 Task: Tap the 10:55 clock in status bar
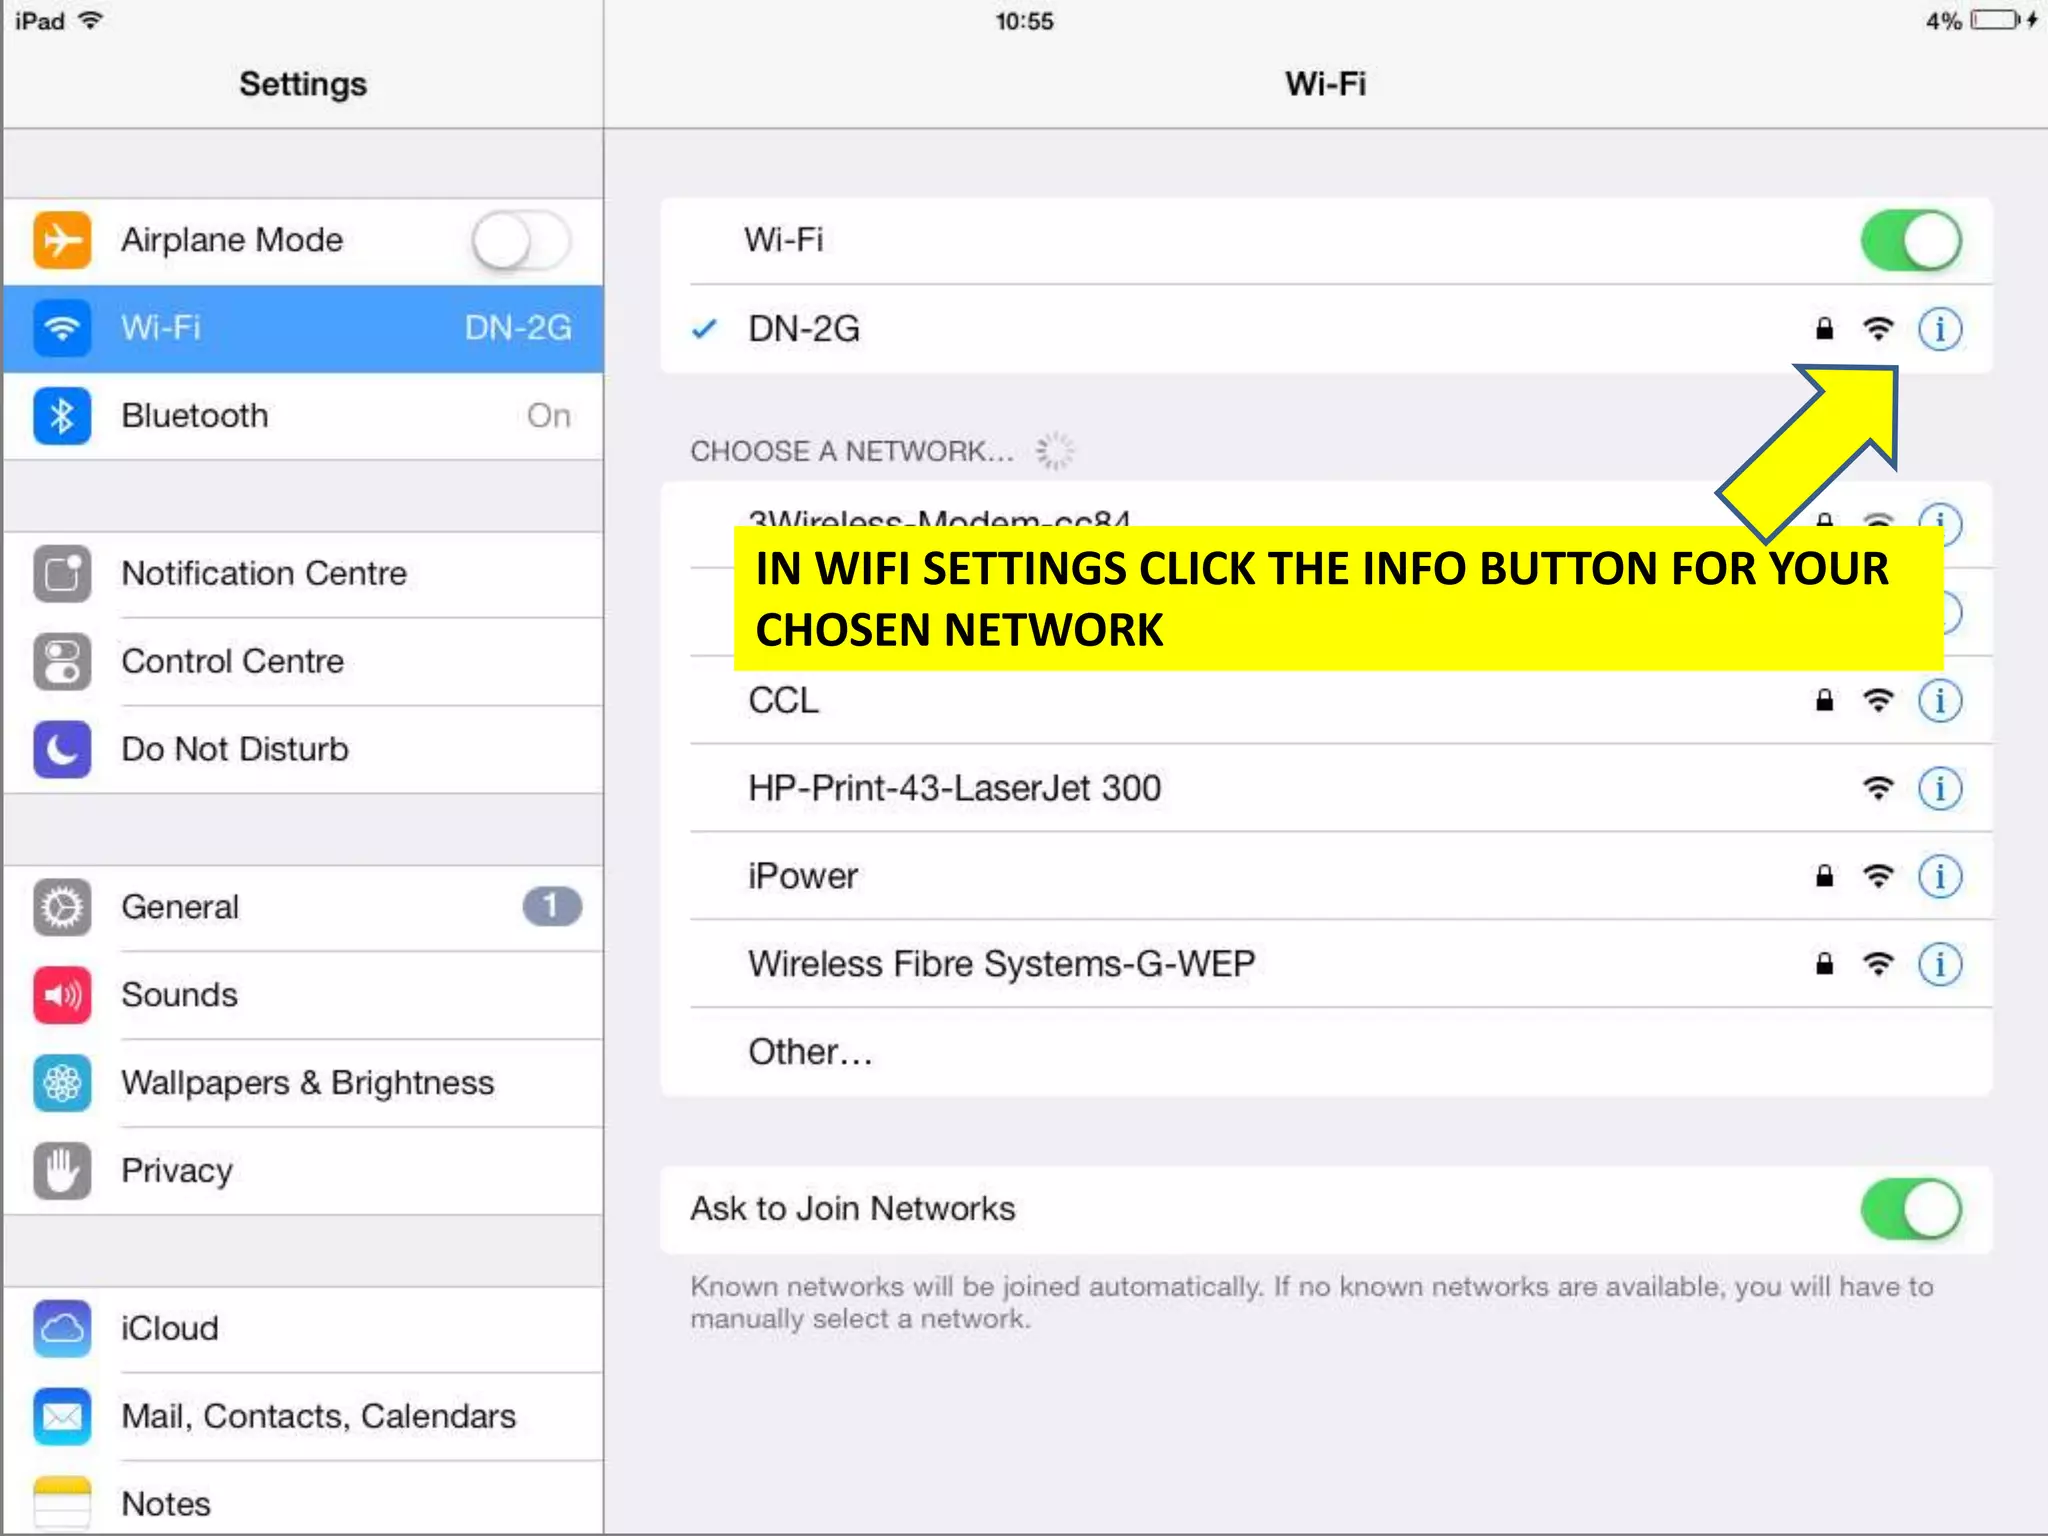1024,21
